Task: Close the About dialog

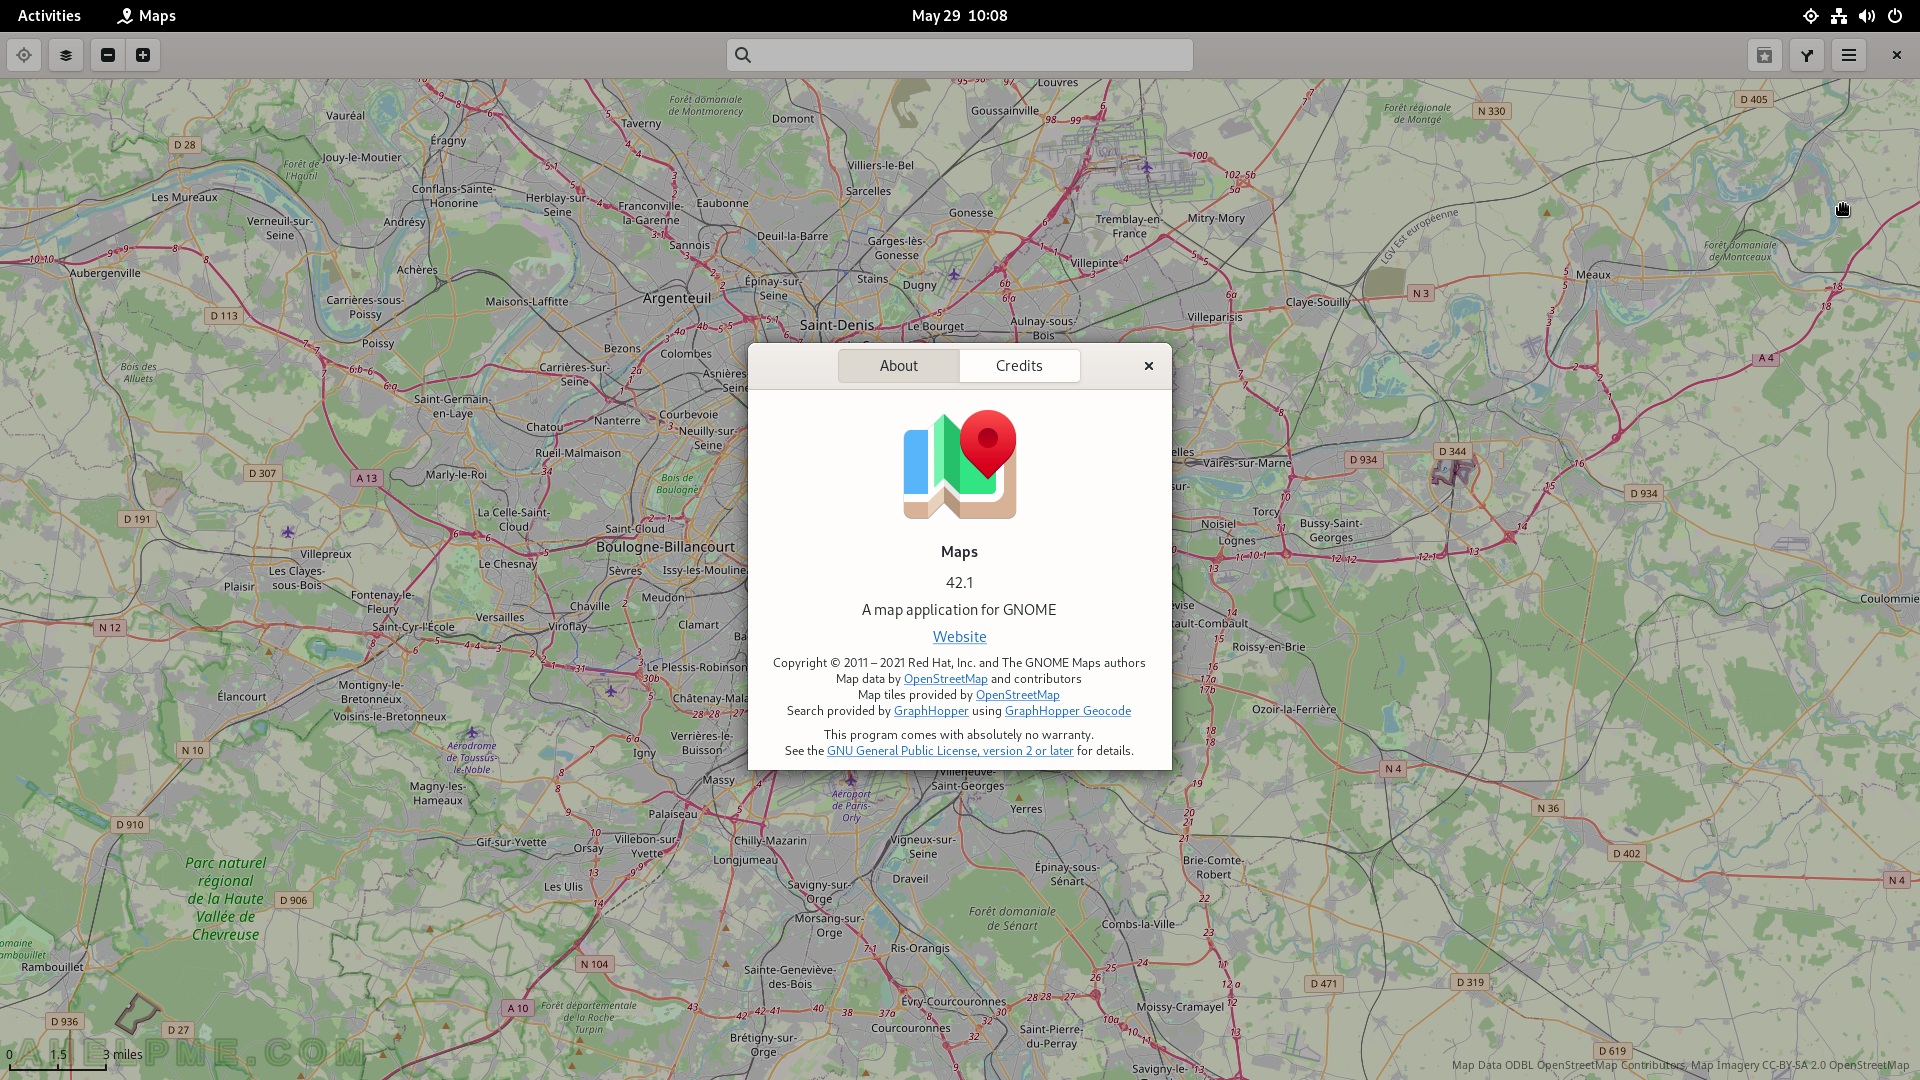Action: click(x=1149, y=366)
